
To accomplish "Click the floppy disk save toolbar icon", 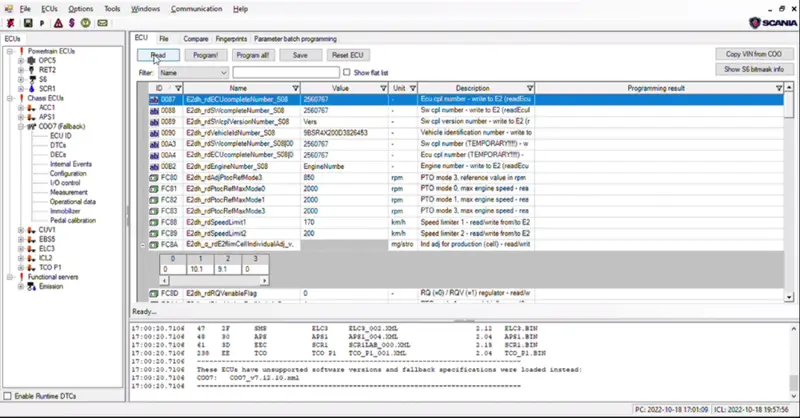I will (x=28, y=23).
